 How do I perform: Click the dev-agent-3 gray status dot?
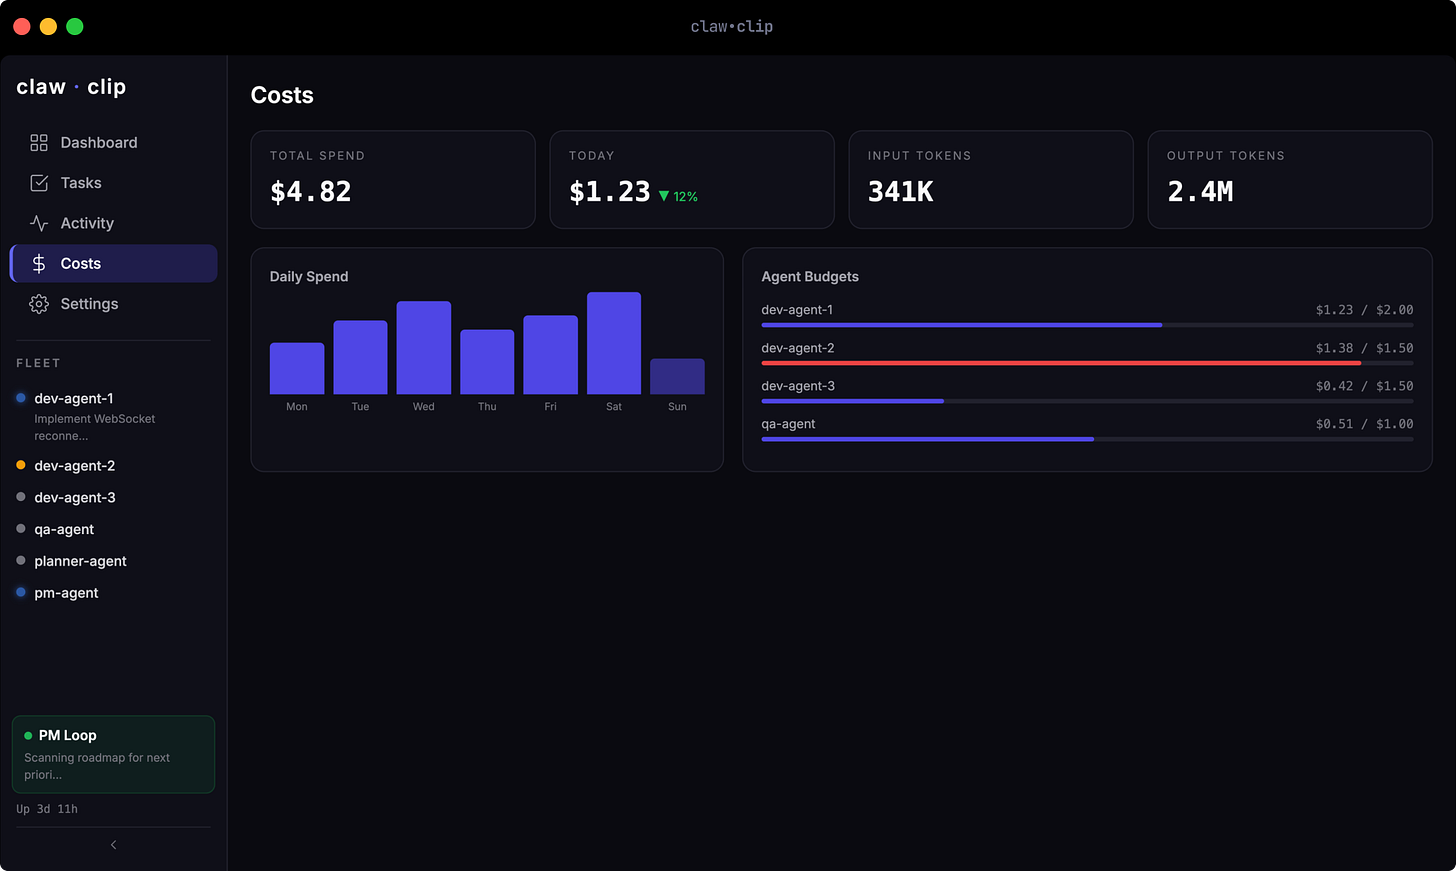pyautogui.click(x=21, y=497)
